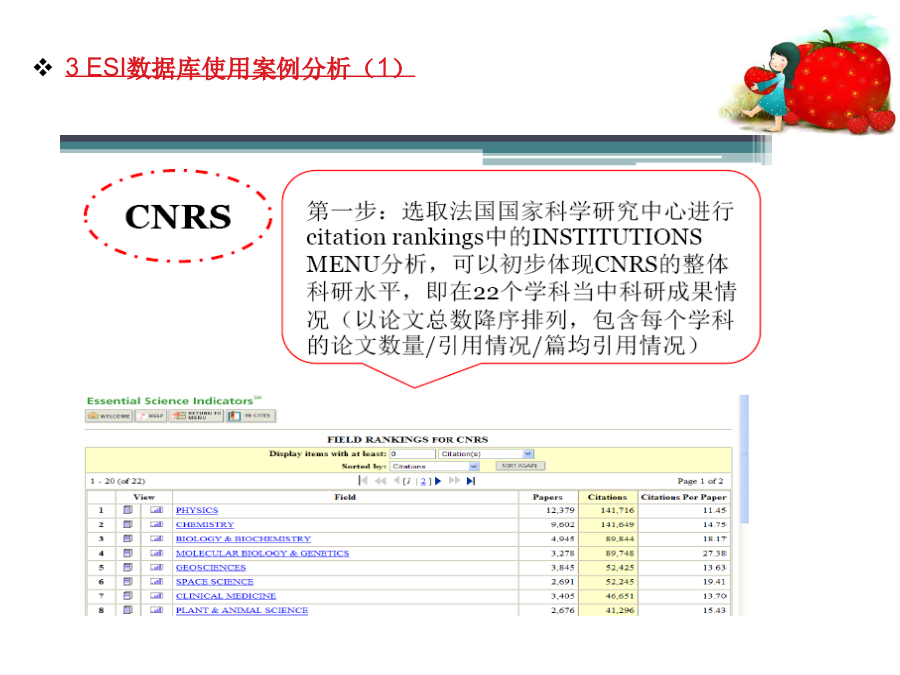Click the Essential Science Indicators logo text
The height and width of the screenshot is (675, 900).
174,401
